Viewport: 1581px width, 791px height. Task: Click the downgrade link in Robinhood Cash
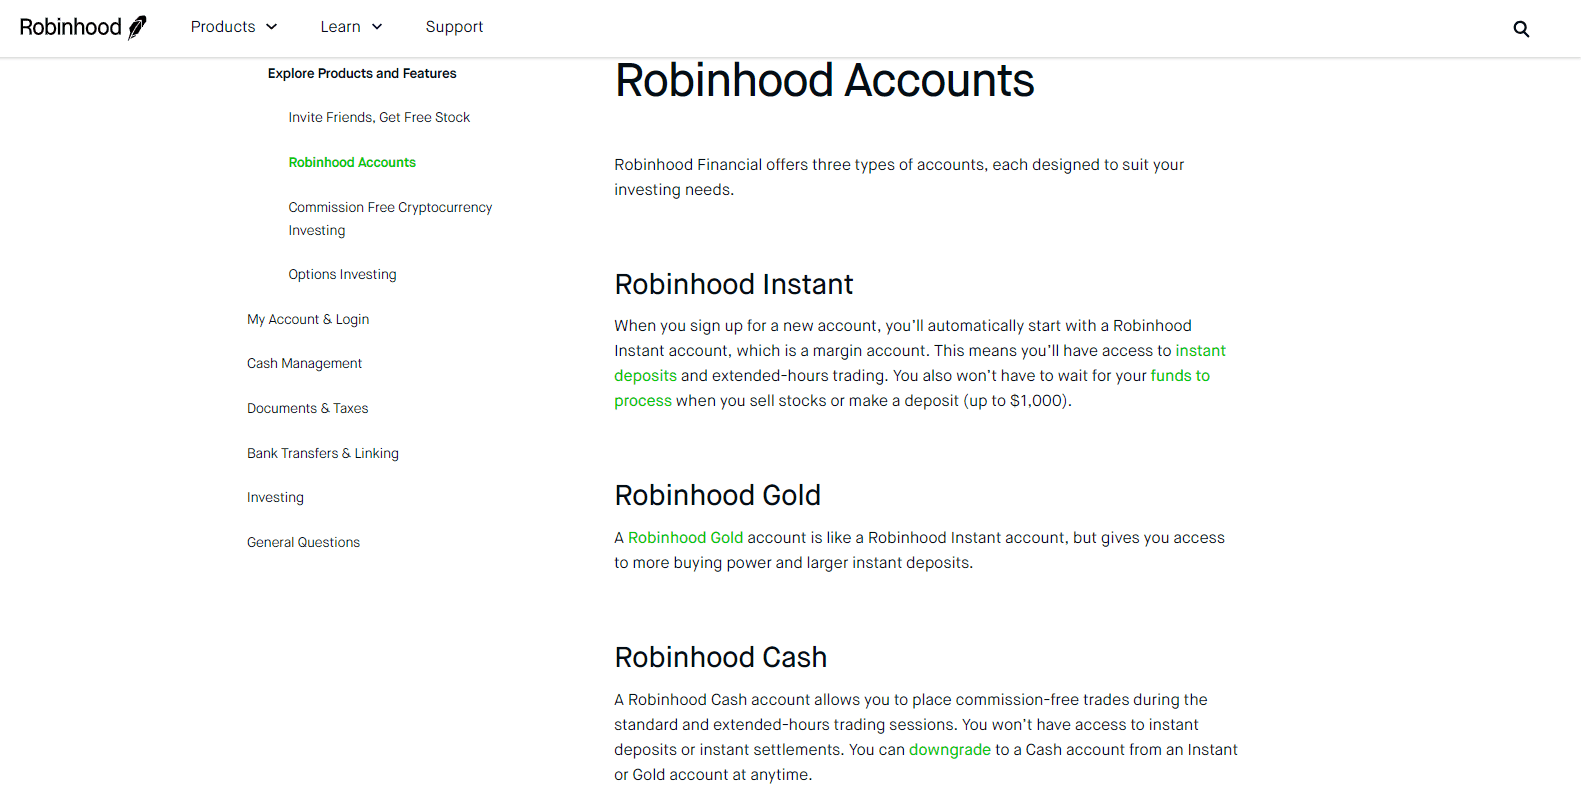949,749
